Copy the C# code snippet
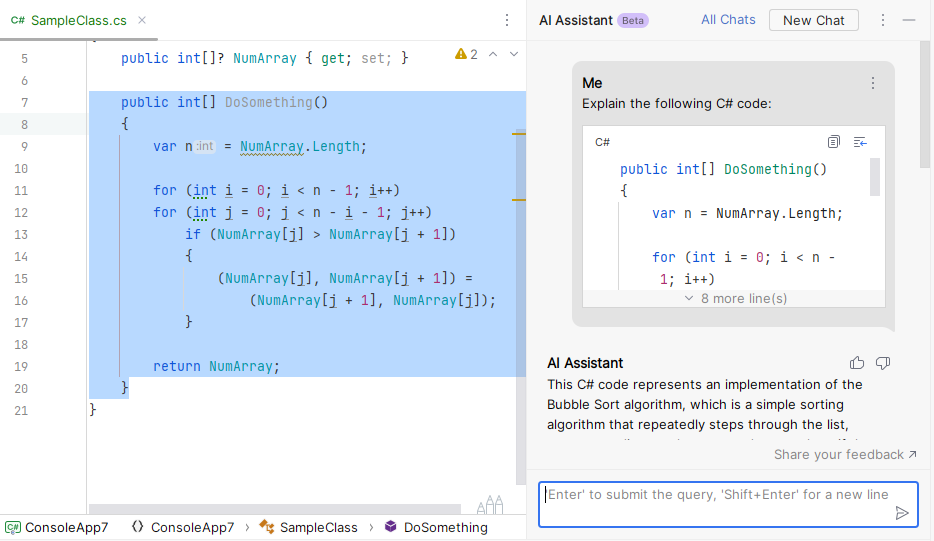This screenshot has height=541, width=934. tap(833, 142)
